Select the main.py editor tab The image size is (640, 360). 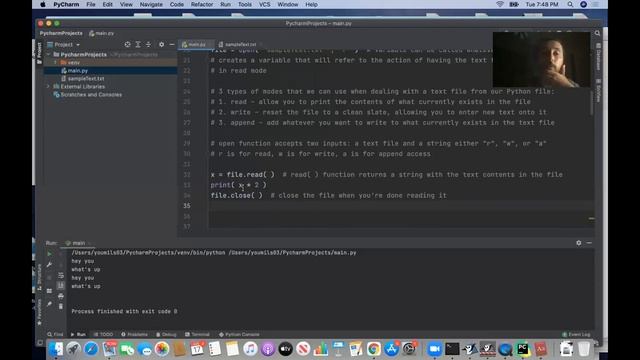pos(197,44)
